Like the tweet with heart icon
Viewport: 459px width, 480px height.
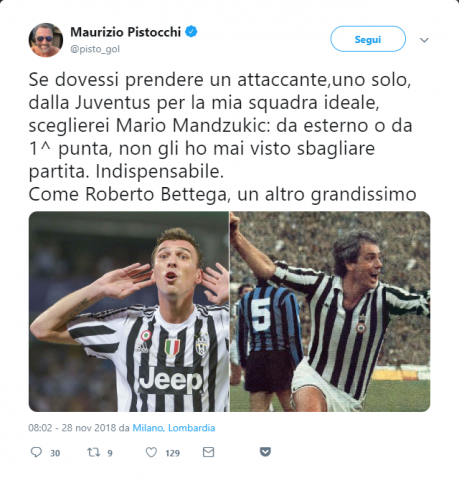[151, 452]
